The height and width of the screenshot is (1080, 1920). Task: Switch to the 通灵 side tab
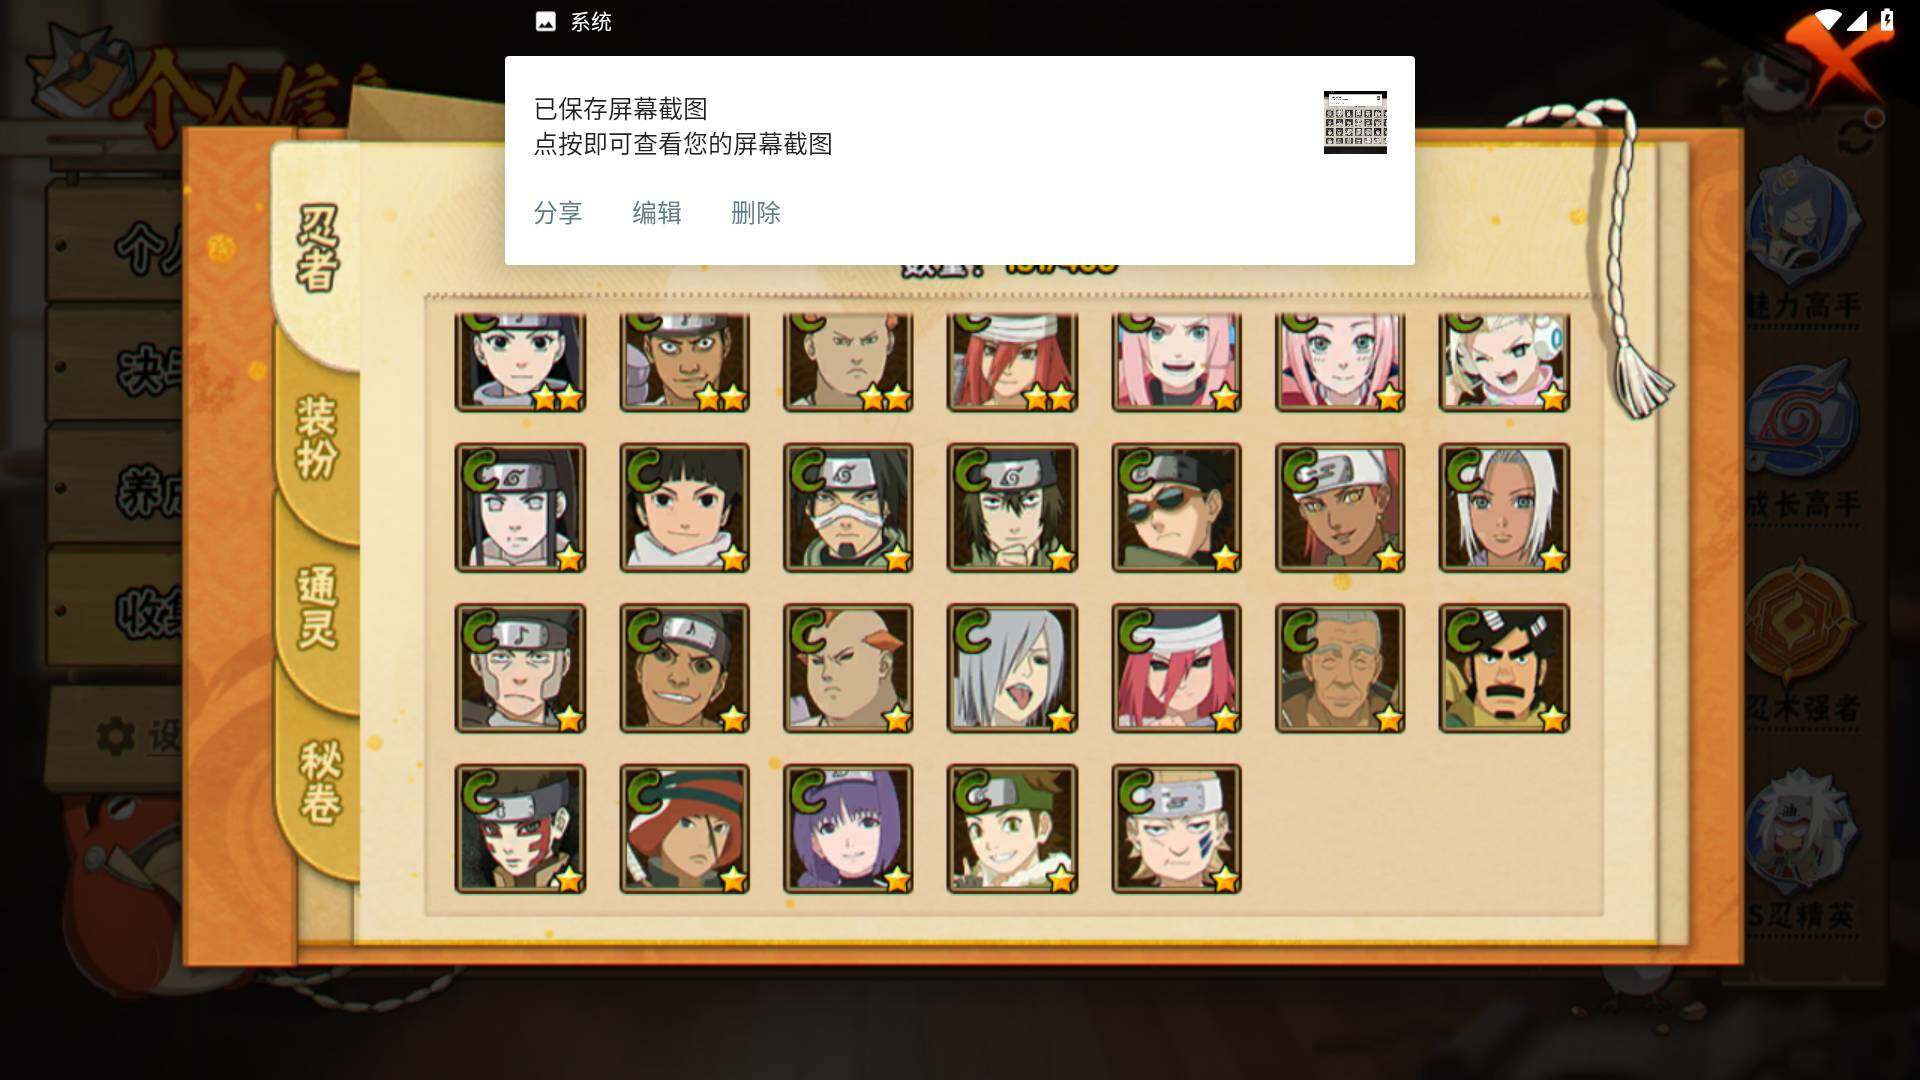pyautogui.click(x=316, y=609)
